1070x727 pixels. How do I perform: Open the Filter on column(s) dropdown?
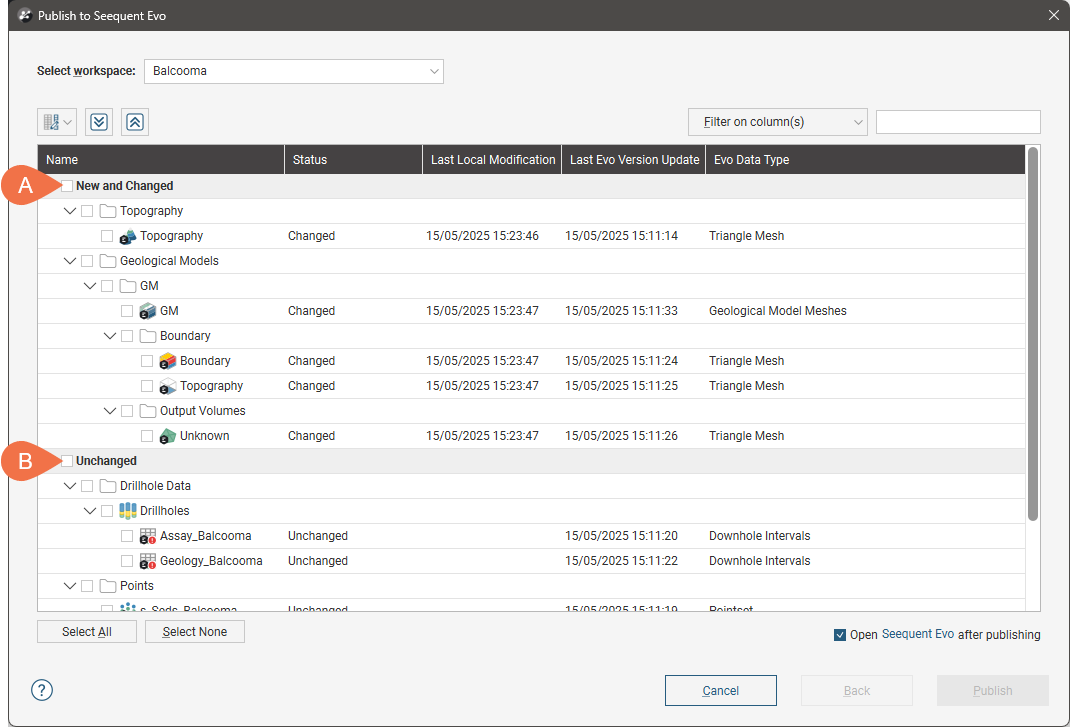777,122
